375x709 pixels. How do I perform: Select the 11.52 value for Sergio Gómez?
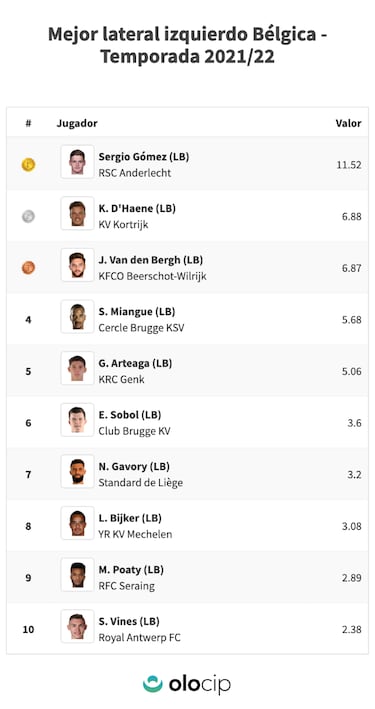coord(349,165)
